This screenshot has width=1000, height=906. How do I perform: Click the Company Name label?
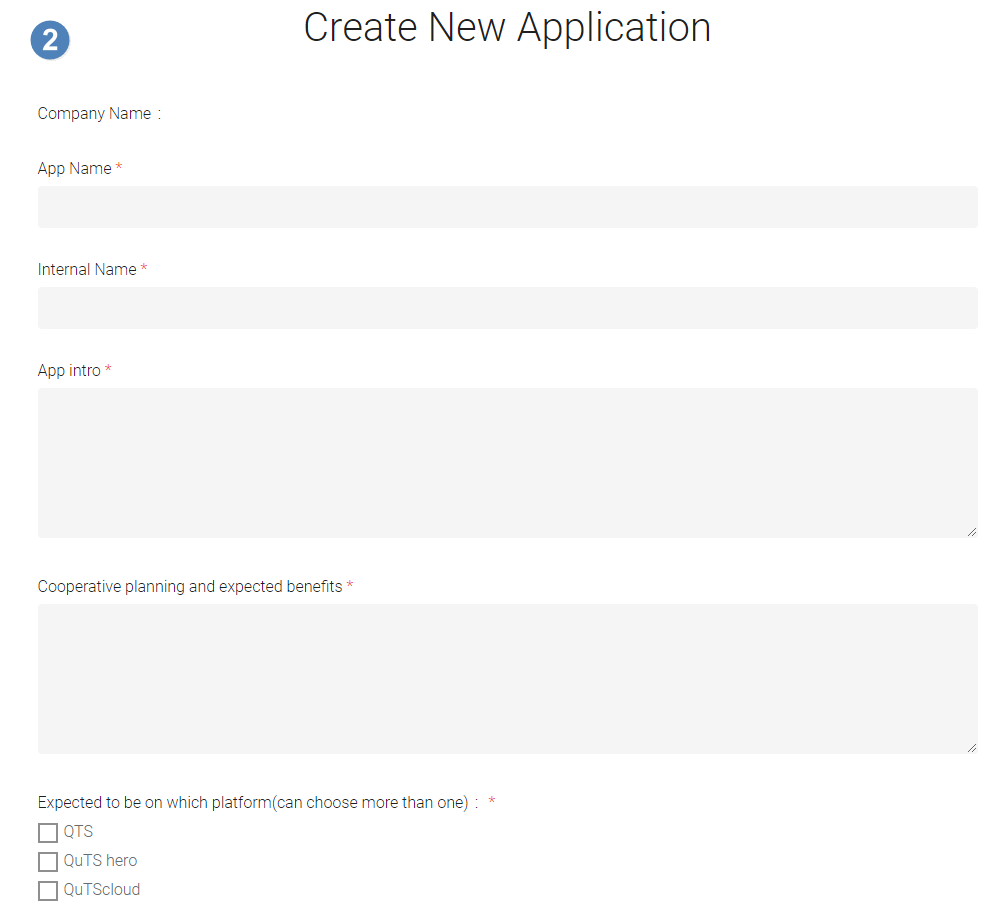[94, 114]
